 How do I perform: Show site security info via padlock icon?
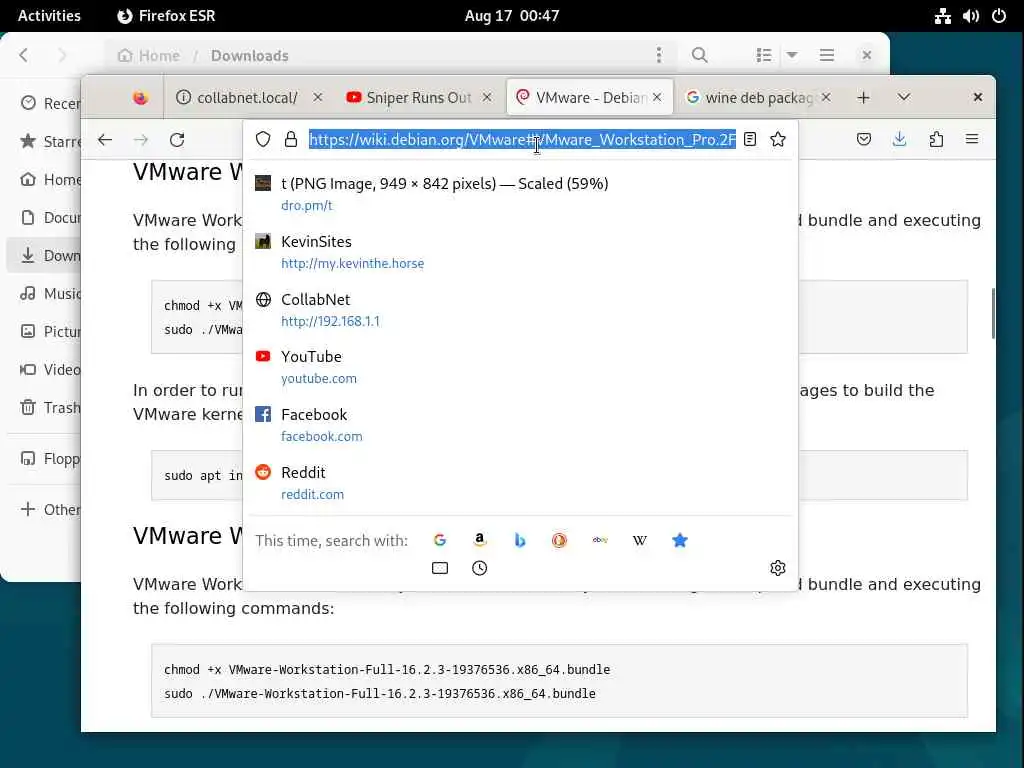click(x=291, y=139)
